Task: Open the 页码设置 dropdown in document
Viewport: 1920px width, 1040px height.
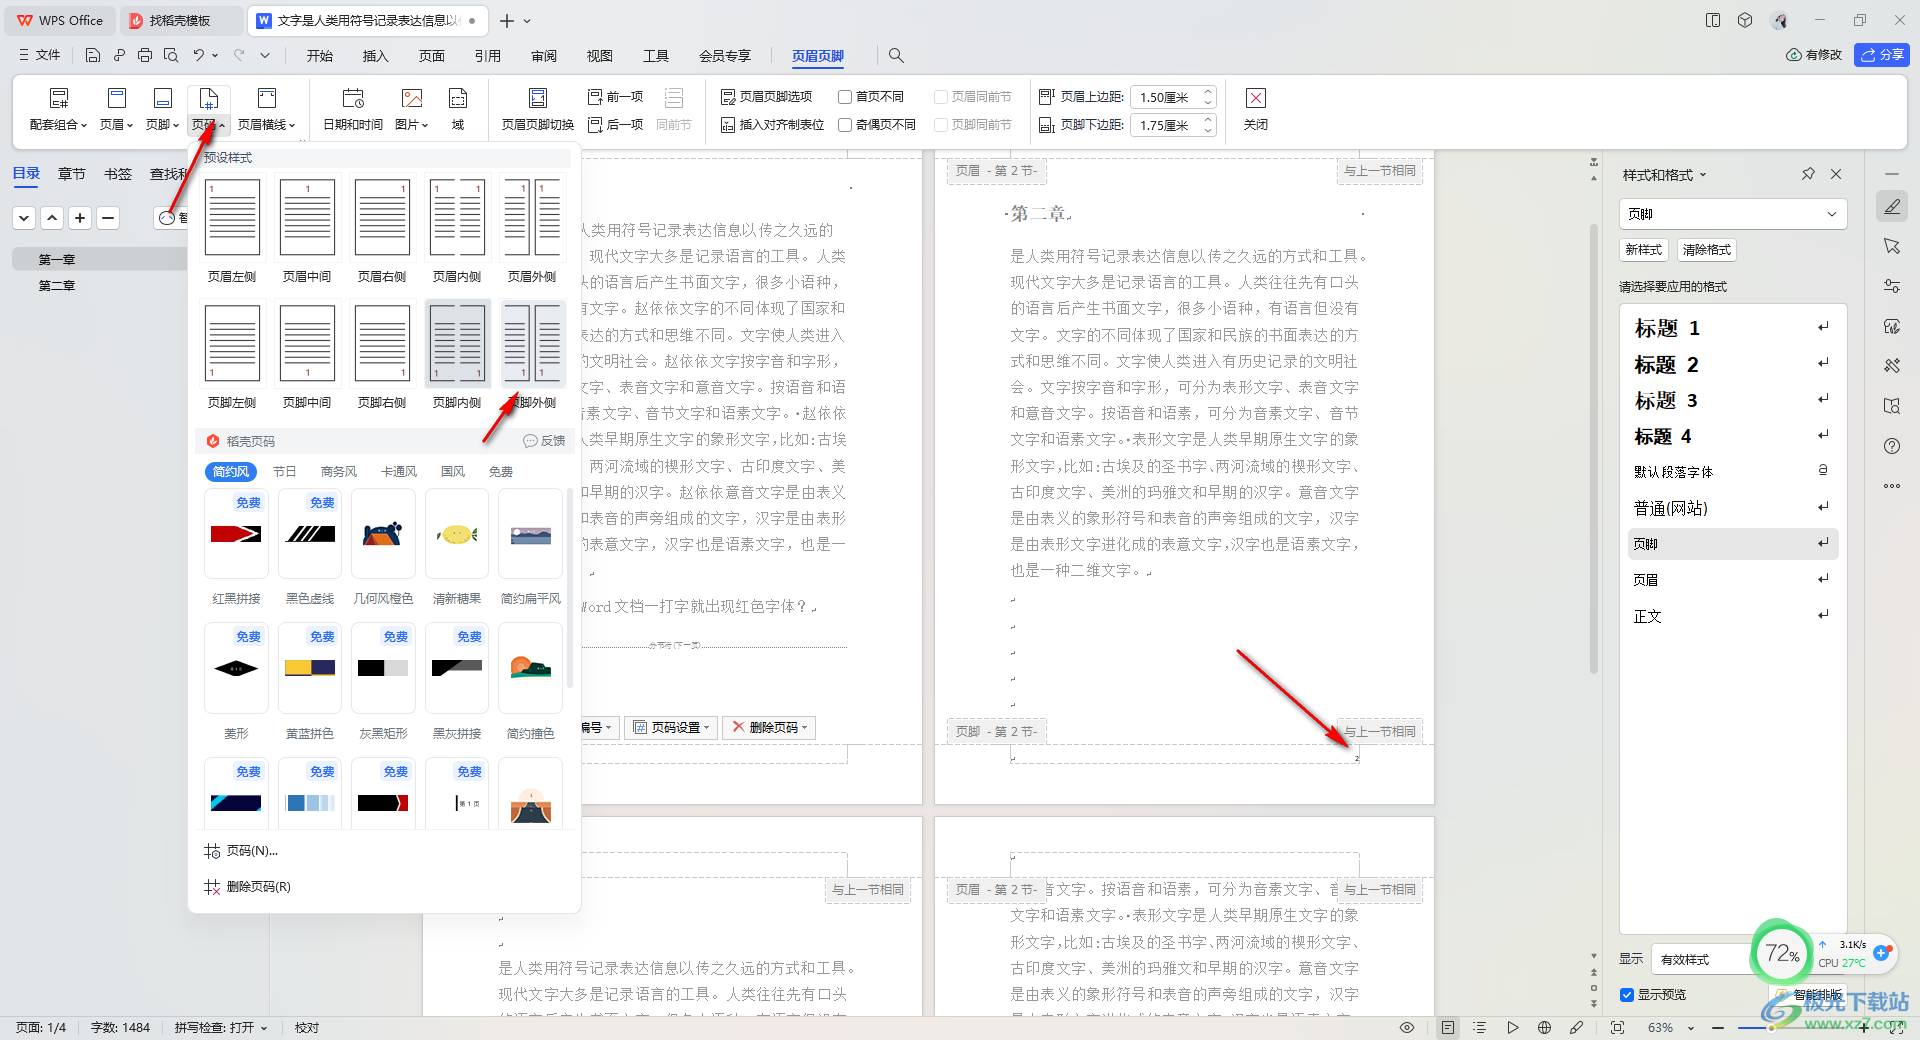Action: pos(671,728)
